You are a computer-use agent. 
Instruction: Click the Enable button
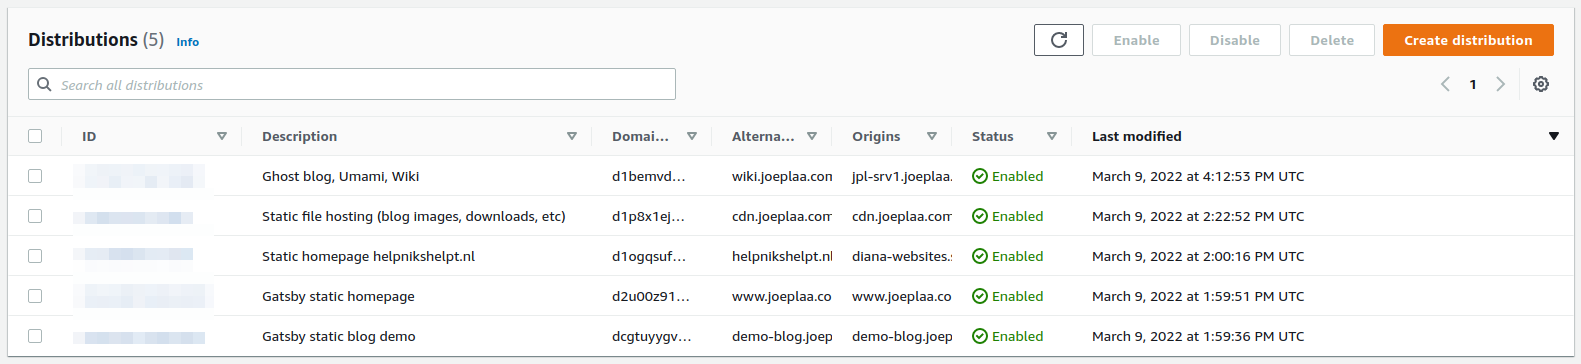tap(1136, 40)
